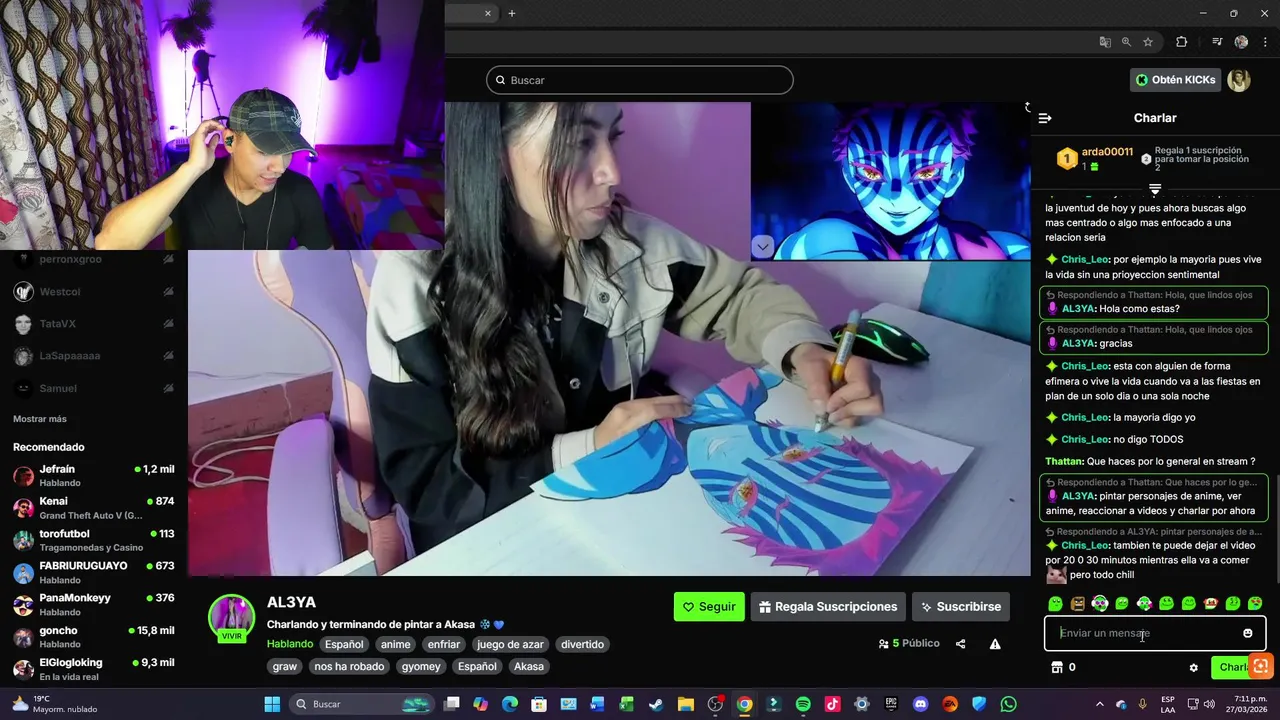
Task: Click the Chrome zoom magnifier icon
Action: coord(1126,42)
